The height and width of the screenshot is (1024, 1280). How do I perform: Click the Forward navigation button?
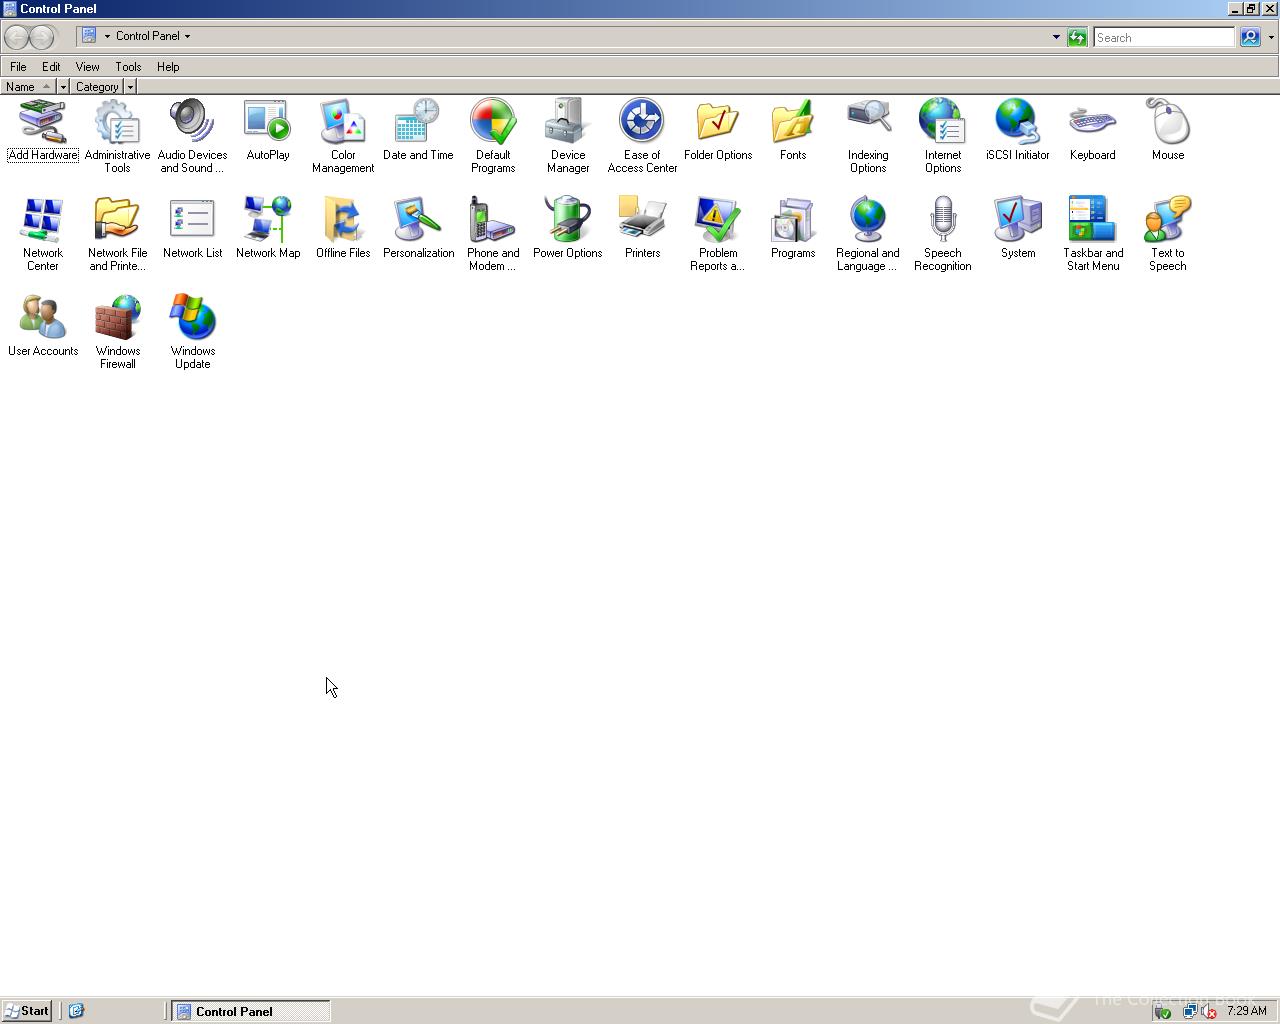click(x=42, y=37)
